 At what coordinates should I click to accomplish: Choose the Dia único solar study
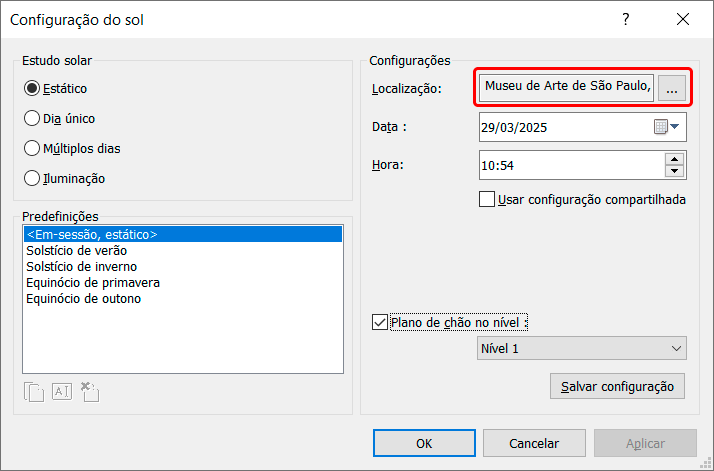tap(32, 118)
